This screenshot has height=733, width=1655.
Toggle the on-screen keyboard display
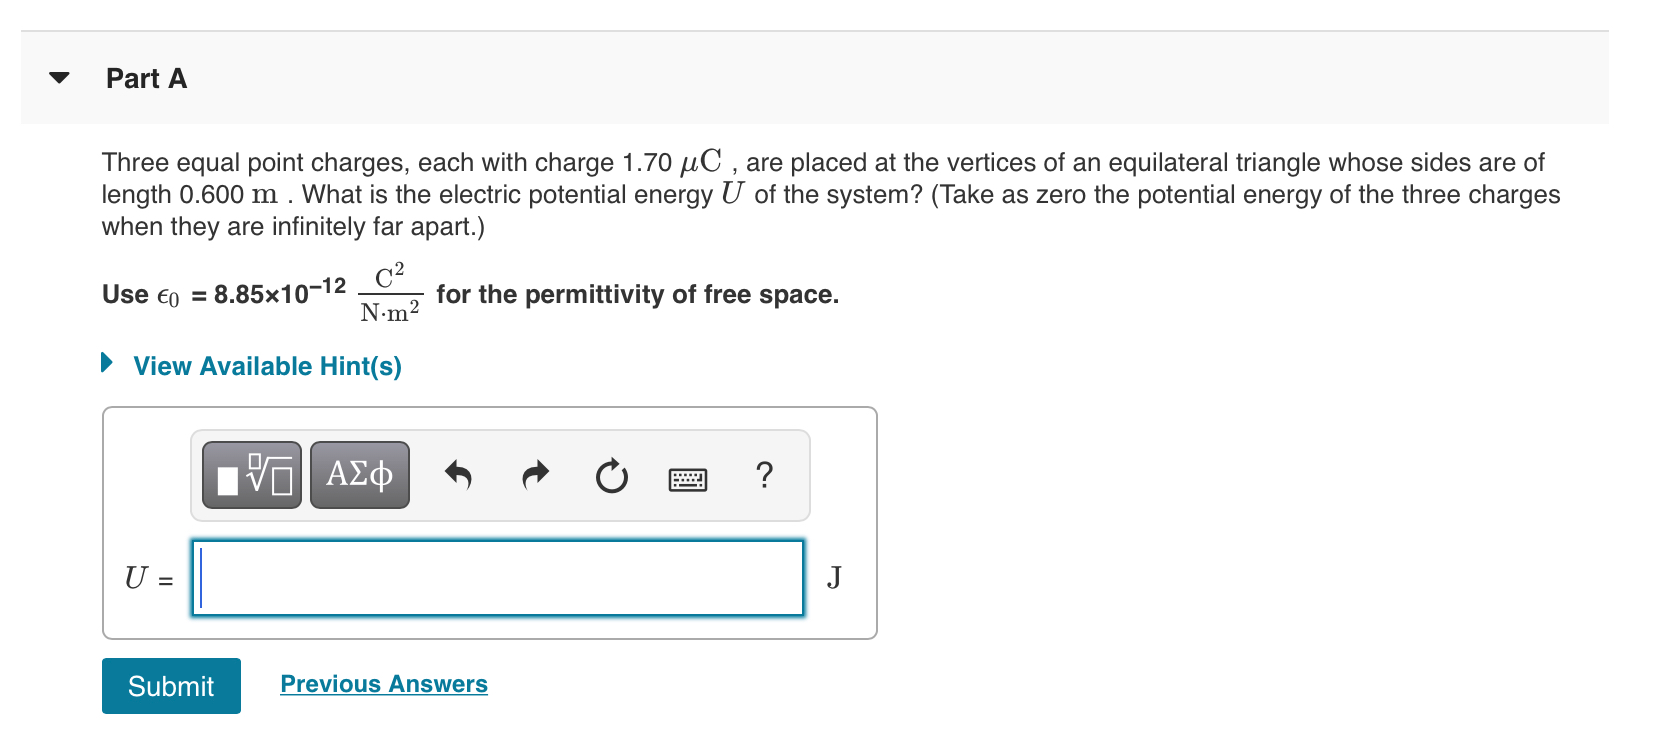[x=689, y=478]
